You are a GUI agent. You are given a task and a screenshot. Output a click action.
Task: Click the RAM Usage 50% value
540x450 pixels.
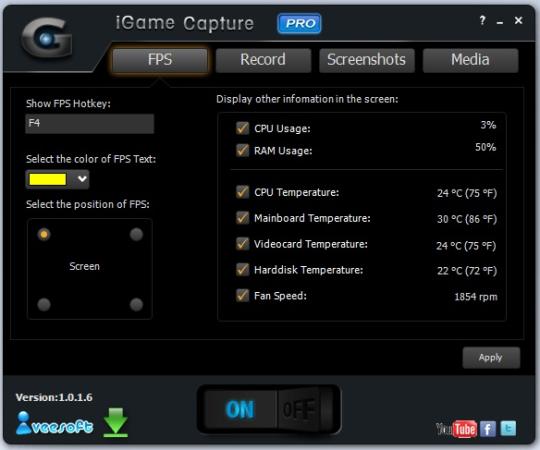pos(486,147)
